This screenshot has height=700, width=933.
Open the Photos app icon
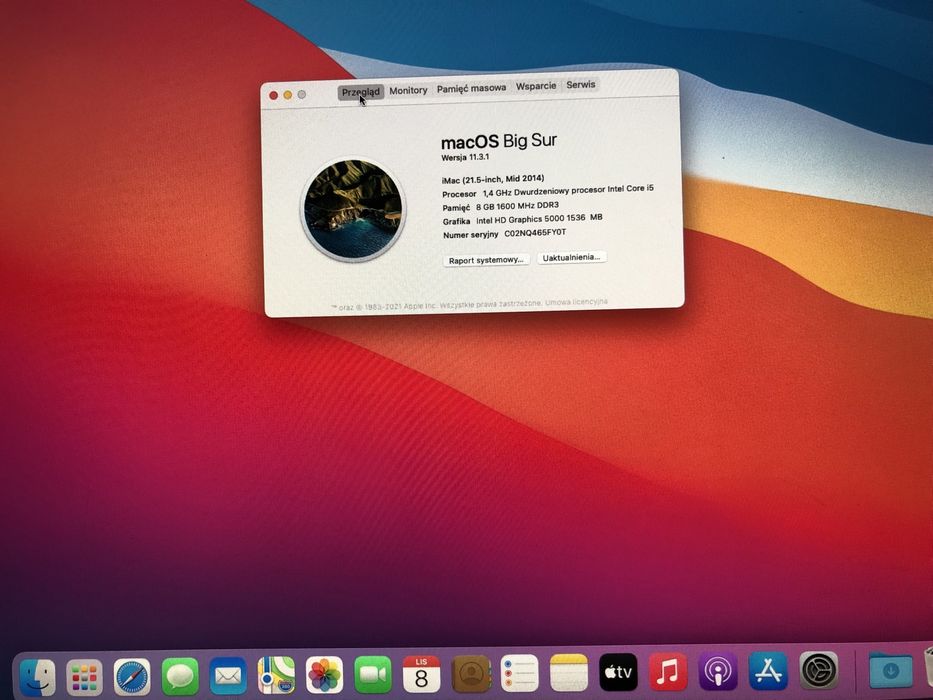point(324,675)
